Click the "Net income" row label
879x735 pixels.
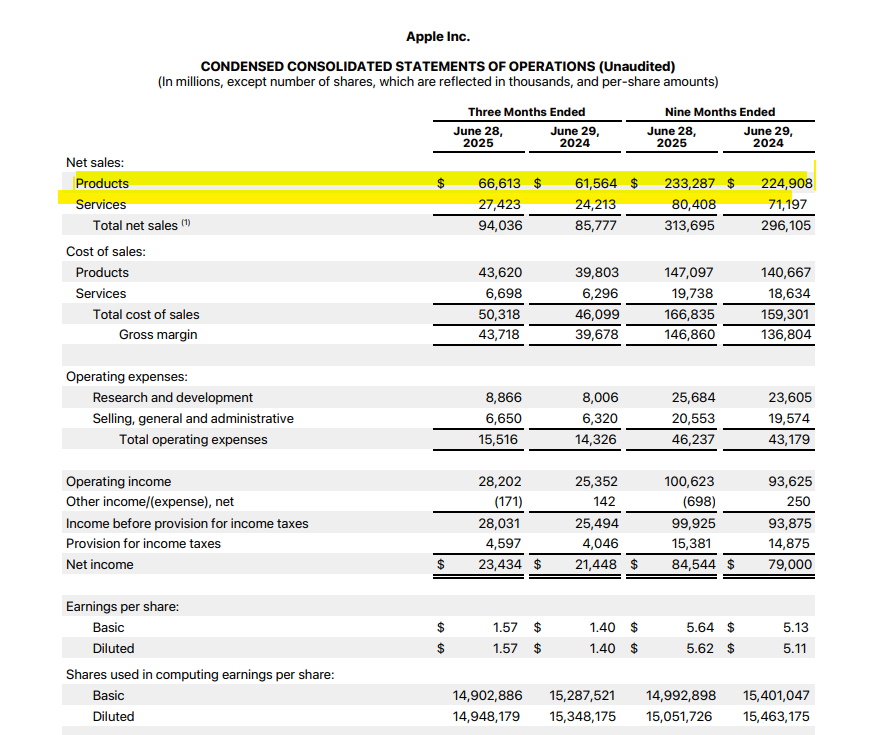[100, 565]
